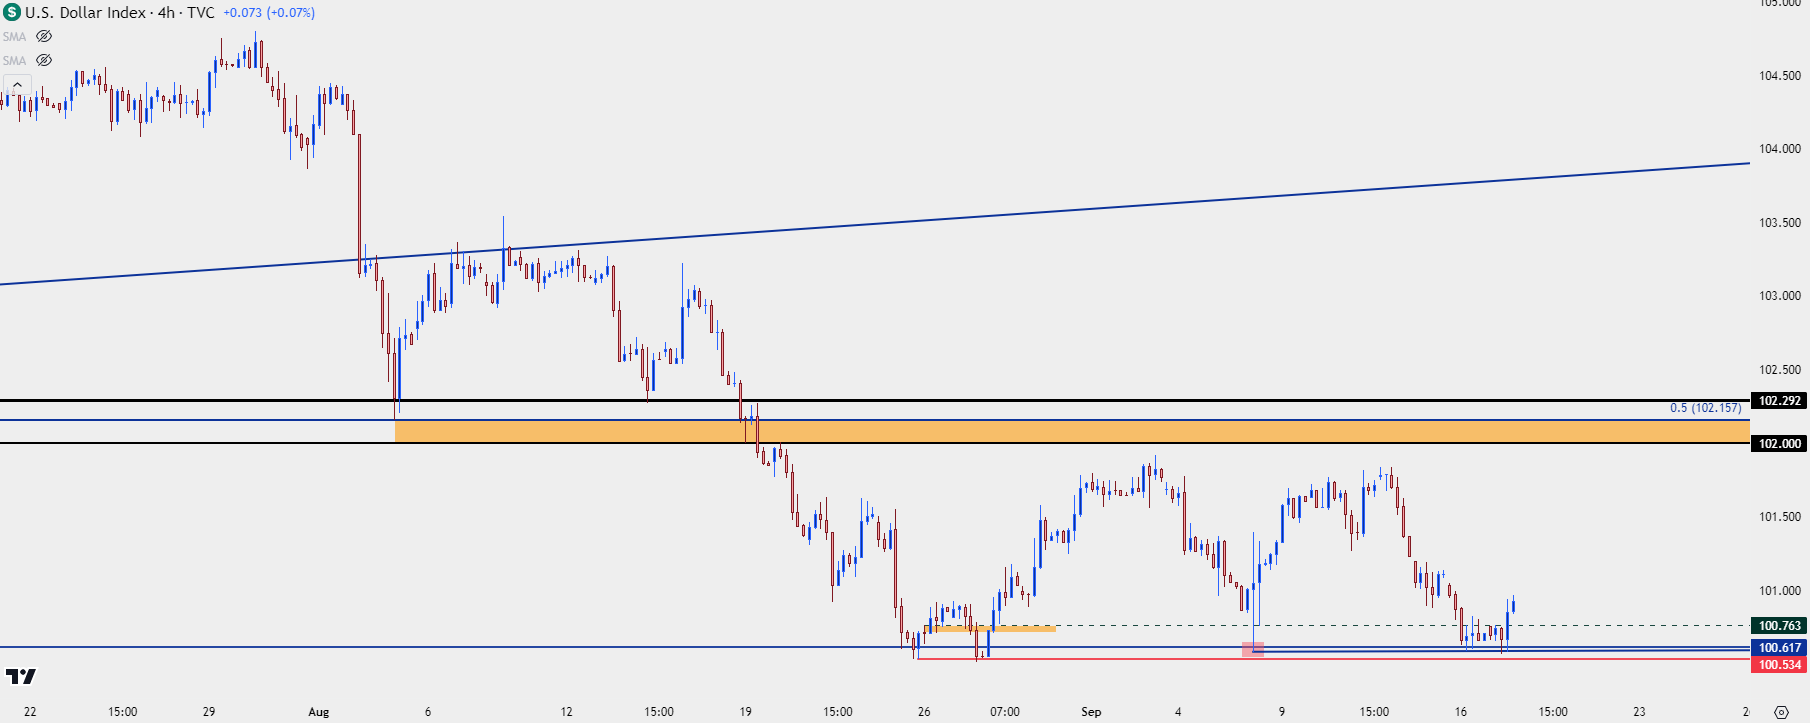Screen dimensions: 1810x723
Task: Select the lower SMA legend label
Action: pos(14,61)
